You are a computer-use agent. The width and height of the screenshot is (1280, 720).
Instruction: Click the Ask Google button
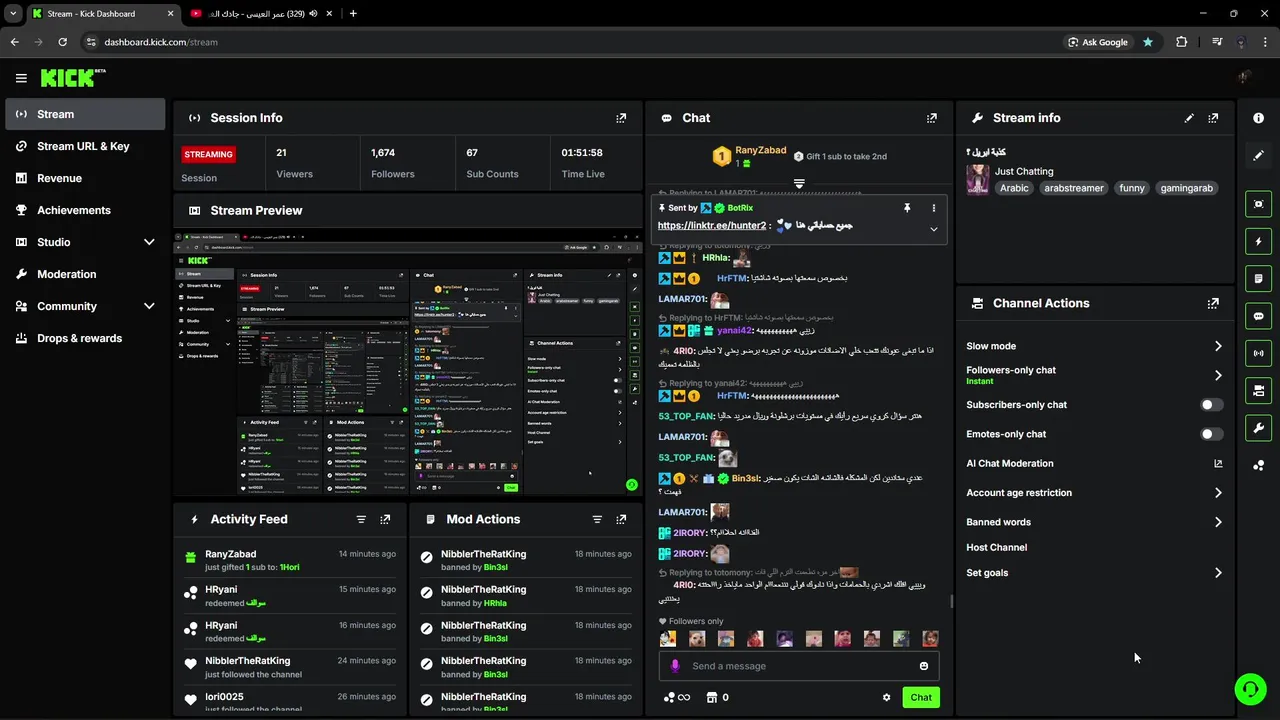click(1098, 42)
